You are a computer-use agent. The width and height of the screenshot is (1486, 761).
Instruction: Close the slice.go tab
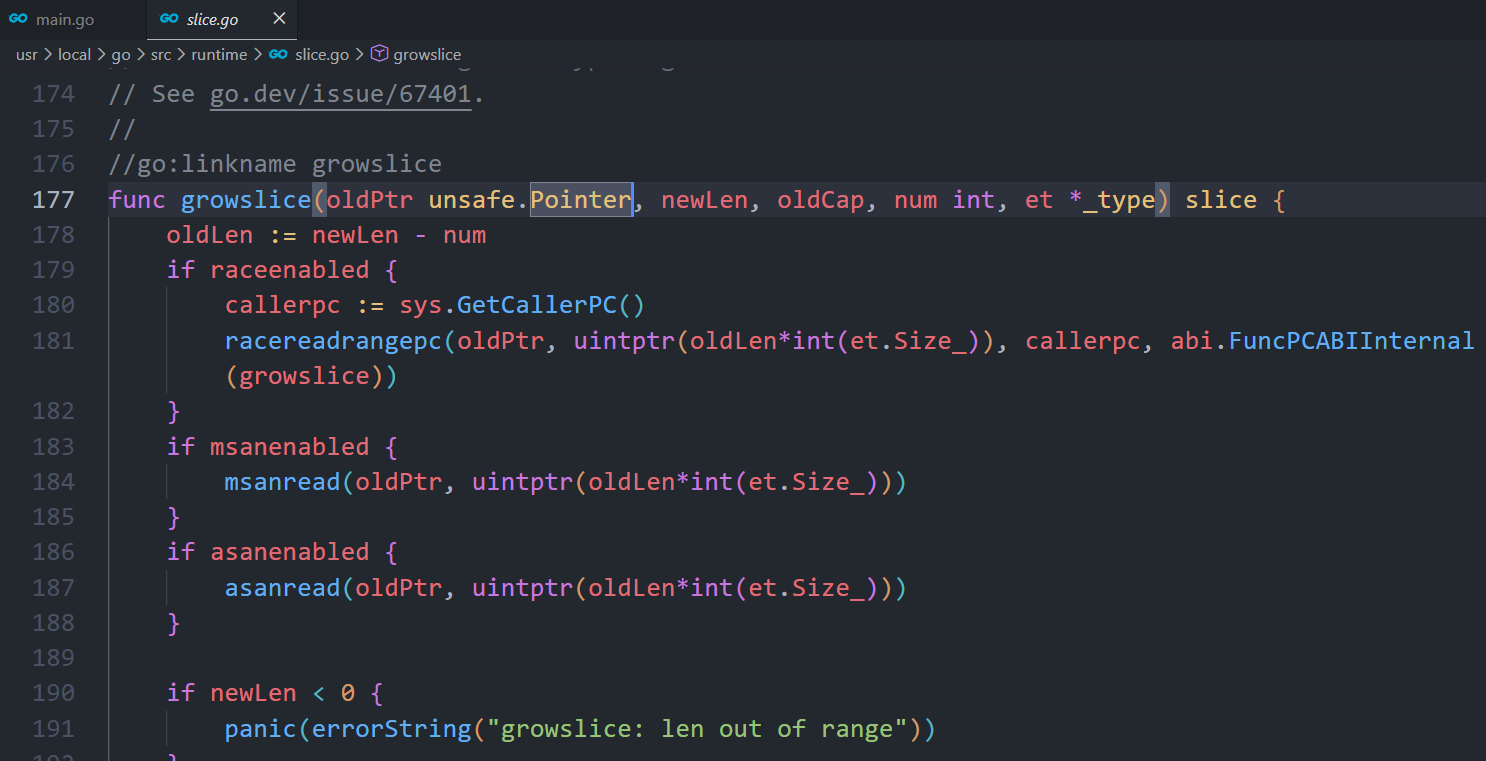click(279, 19)
